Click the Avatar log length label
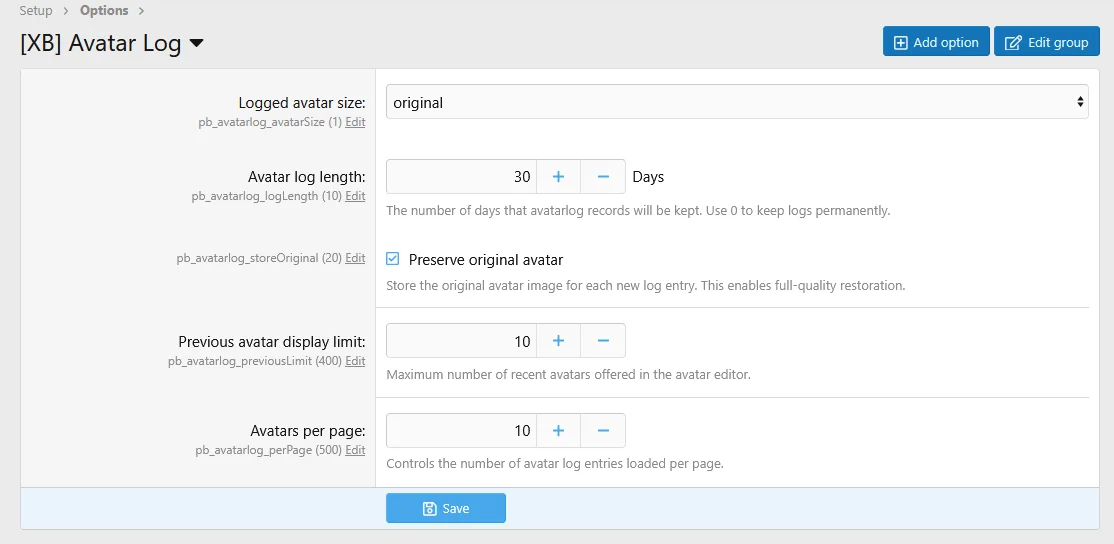This screenshot has width=1114, height=544. (x=307, y=177)
